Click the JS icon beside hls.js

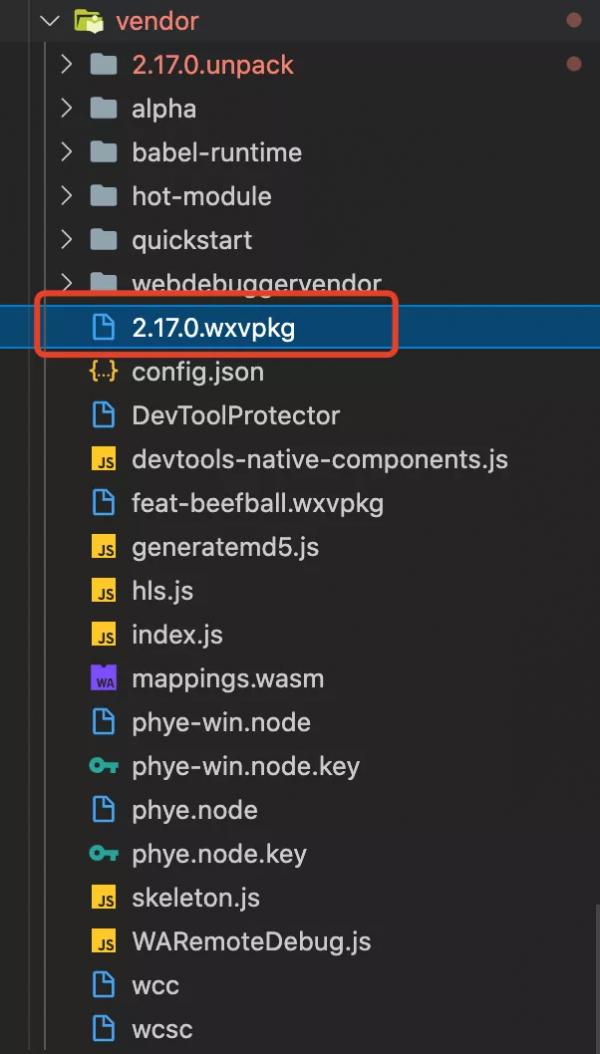103,591
